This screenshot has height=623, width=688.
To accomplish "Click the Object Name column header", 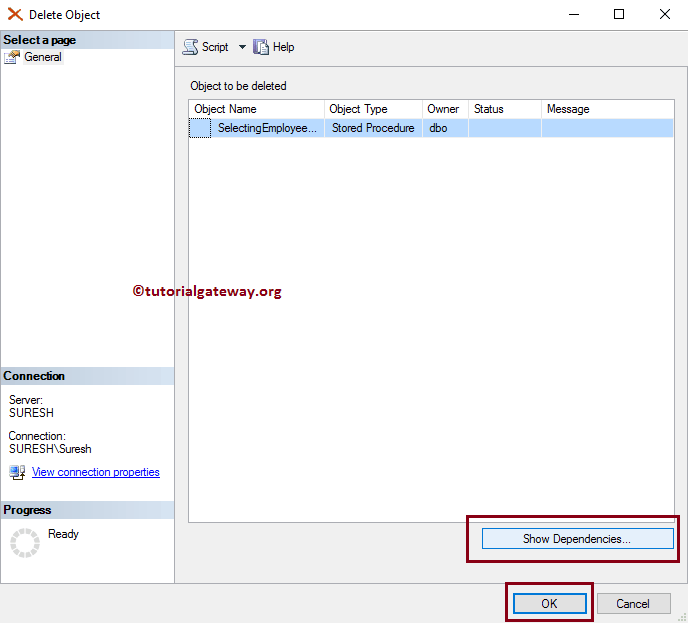I will pos(257,109).
